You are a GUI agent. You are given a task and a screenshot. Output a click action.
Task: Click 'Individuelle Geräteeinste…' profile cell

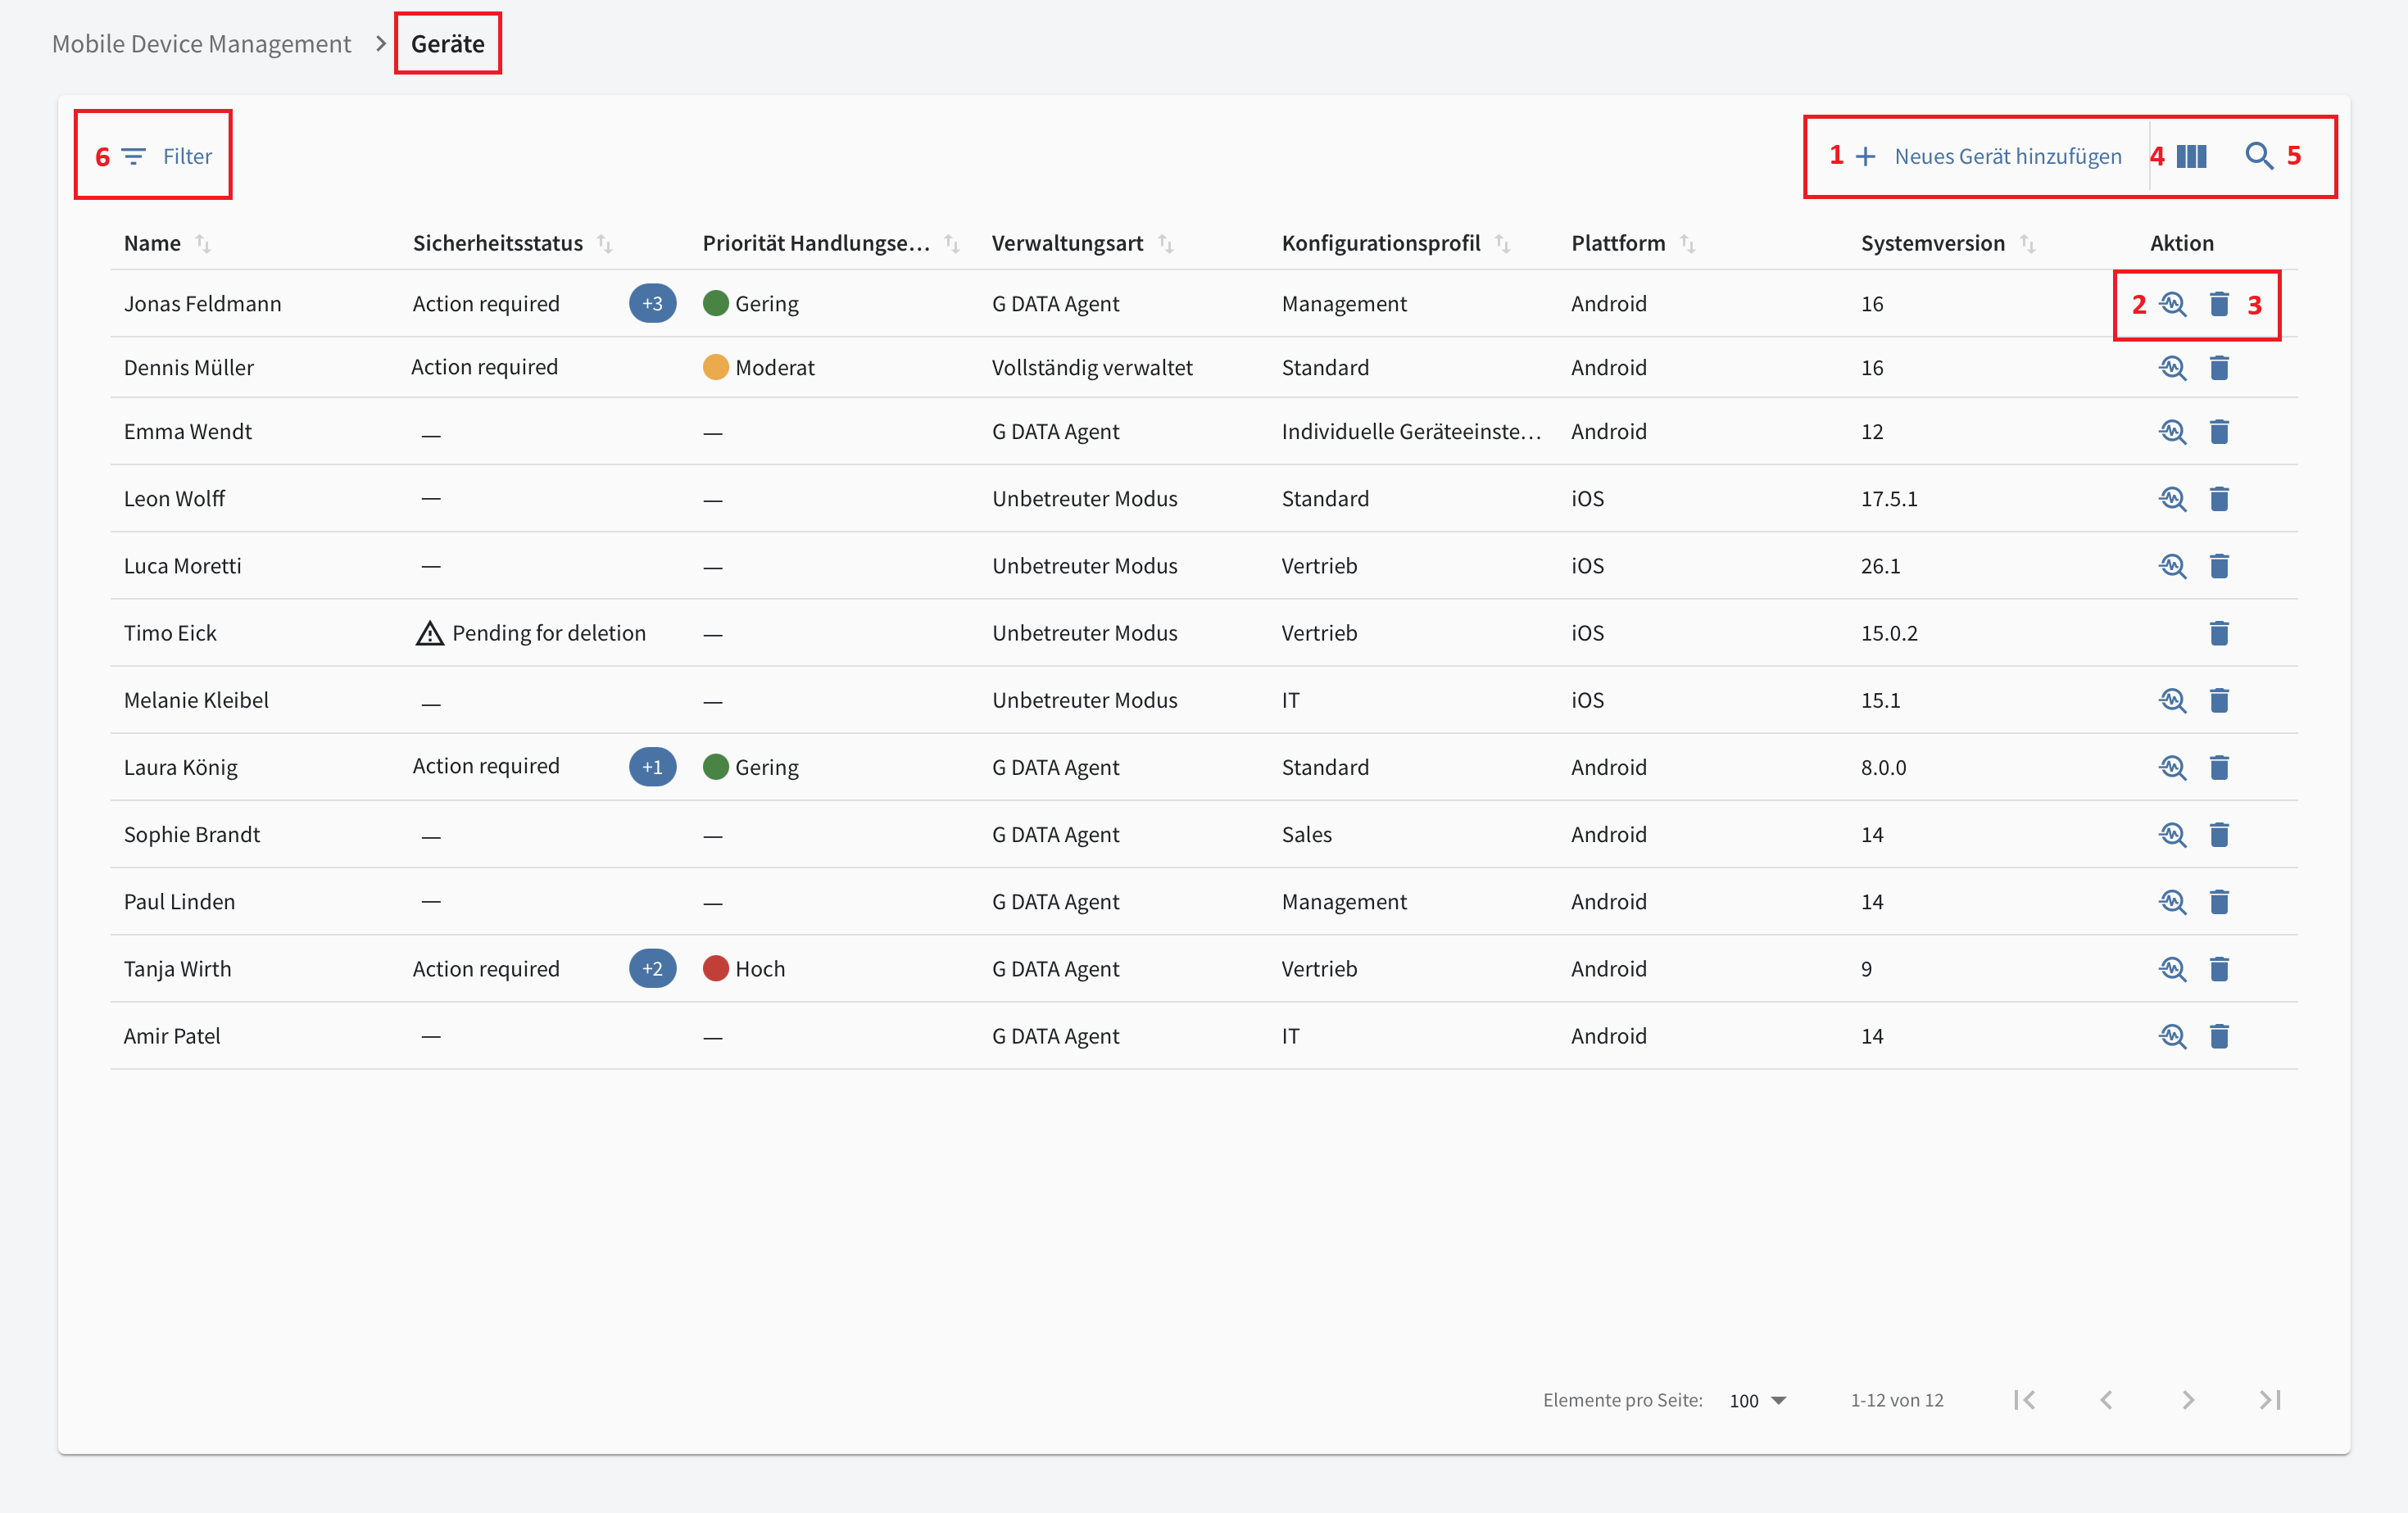[1411, 432]
